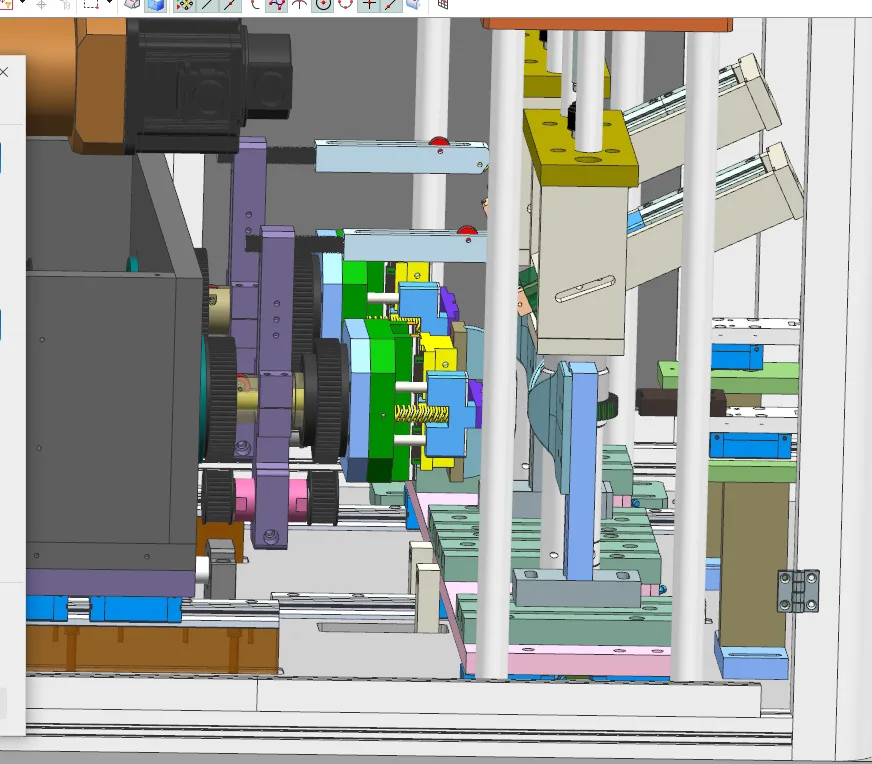Screen dimensions: 872x764
Task: Select the rectangle selection tool
Action: [x=91, y=4]
